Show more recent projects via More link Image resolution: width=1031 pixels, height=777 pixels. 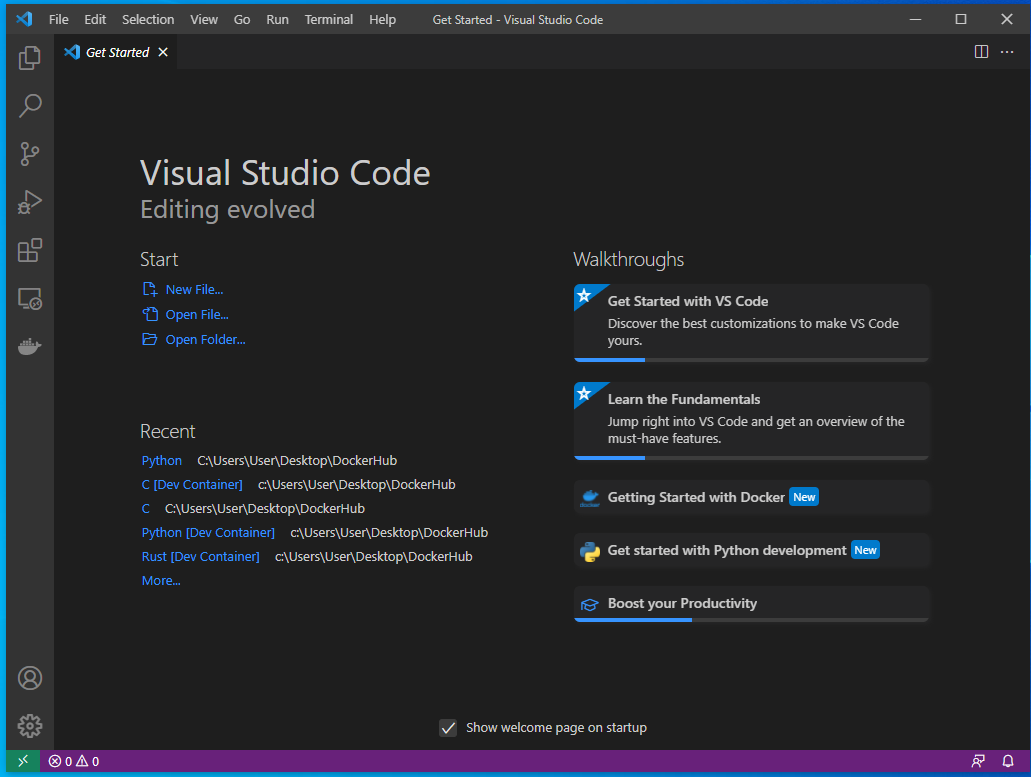pyautogui.click(x=160, y=580)
